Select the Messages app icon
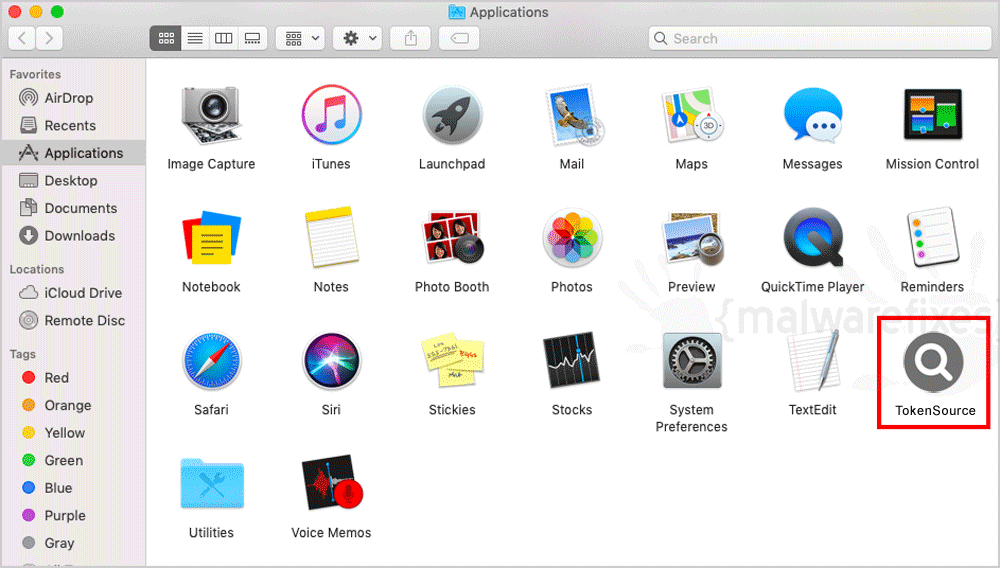Image resolution: width=1000 pixels, height=568 pixels. (812, 115)
